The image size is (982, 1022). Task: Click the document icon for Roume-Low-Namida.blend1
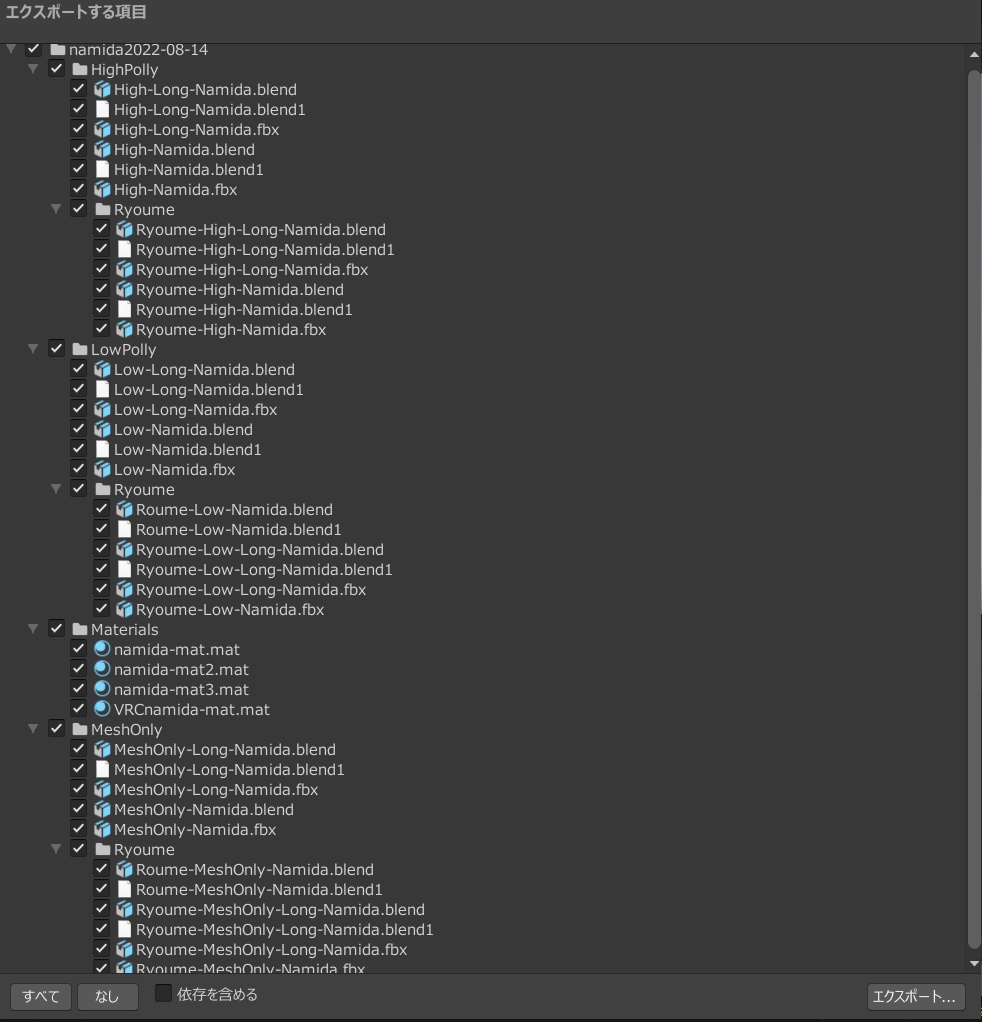(124, 528)
